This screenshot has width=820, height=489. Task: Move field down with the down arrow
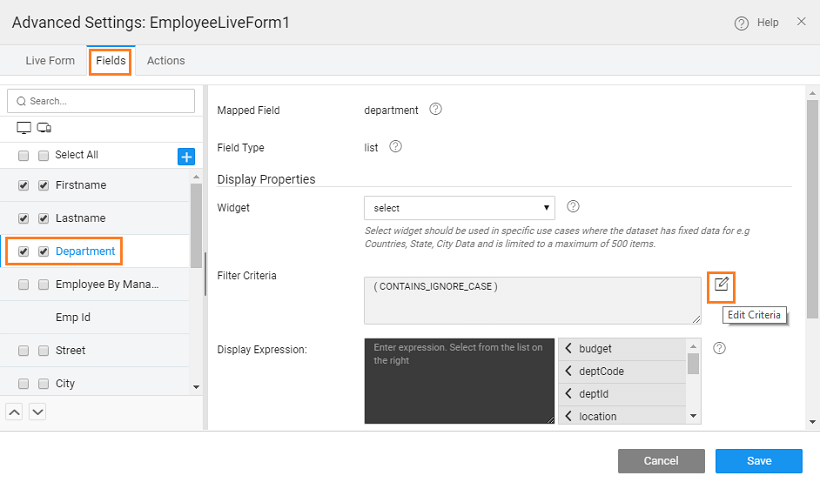click(38, 411)
